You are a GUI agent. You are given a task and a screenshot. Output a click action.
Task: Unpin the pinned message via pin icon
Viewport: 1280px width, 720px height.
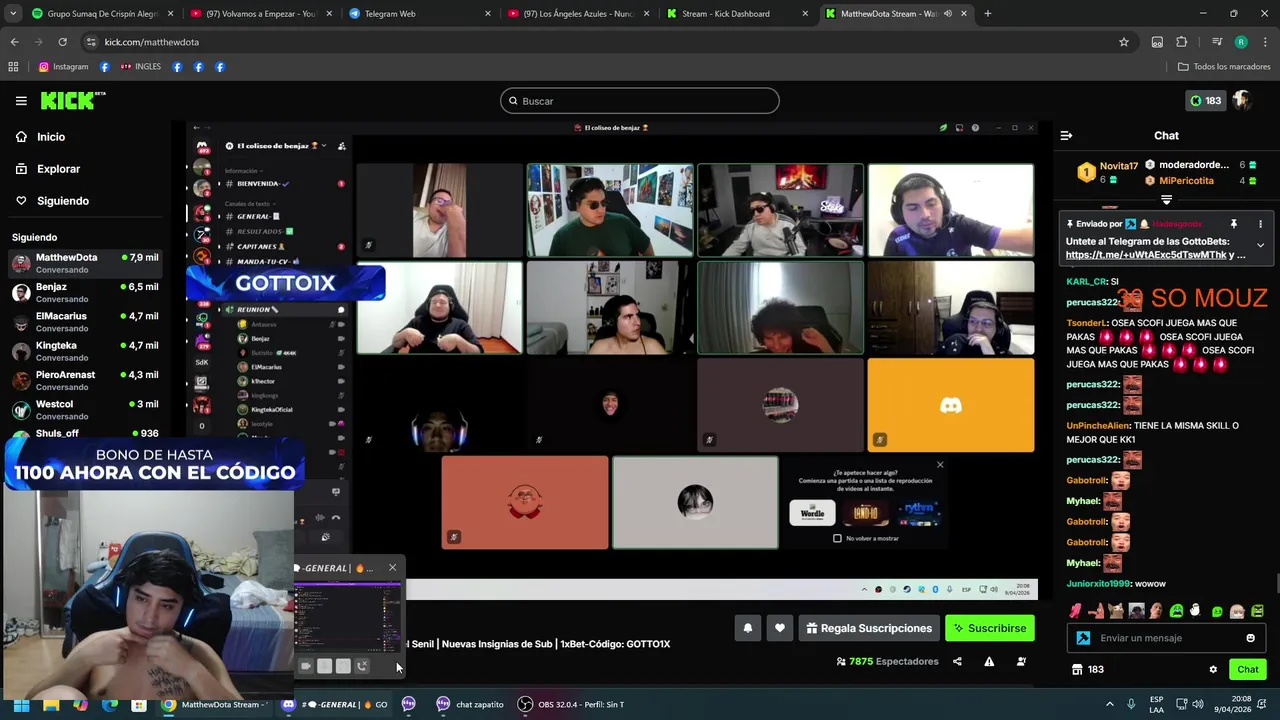pyautogui.click(x=1234, y=224)
